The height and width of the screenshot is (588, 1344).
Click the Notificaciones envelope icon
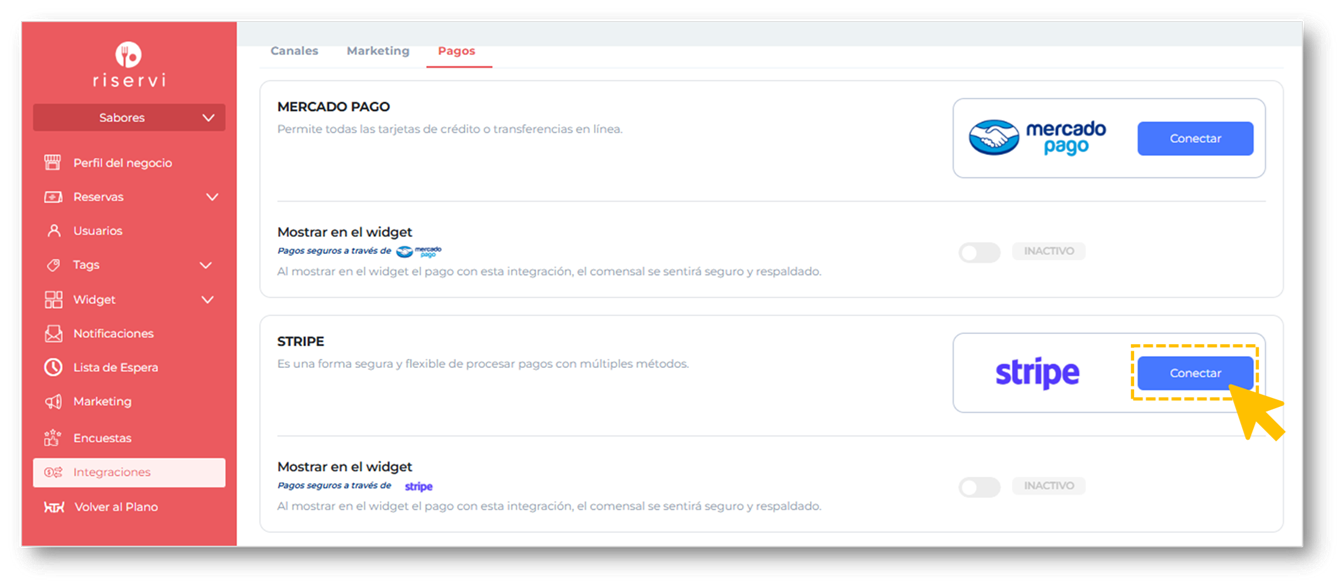point(54,334)
